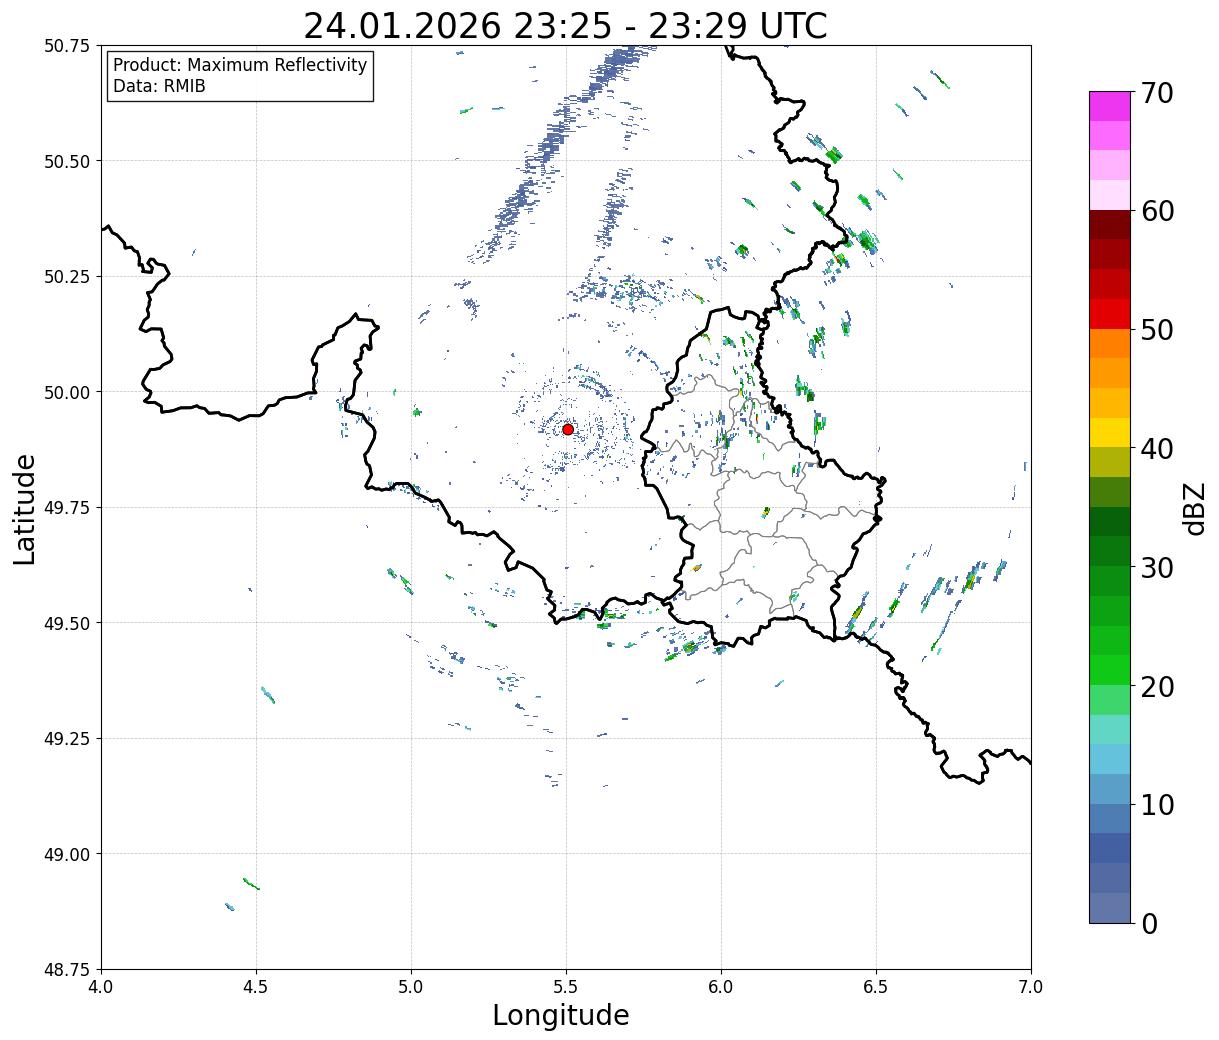
Task: Click the 48.75 latitude tick label
Action: (66, 969)
